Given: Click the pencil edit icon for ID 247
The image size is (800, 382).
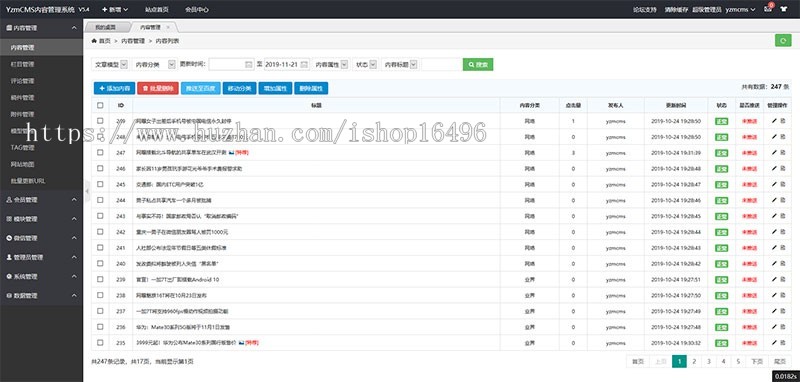Looking at the screenshot, I should (774, 152).
